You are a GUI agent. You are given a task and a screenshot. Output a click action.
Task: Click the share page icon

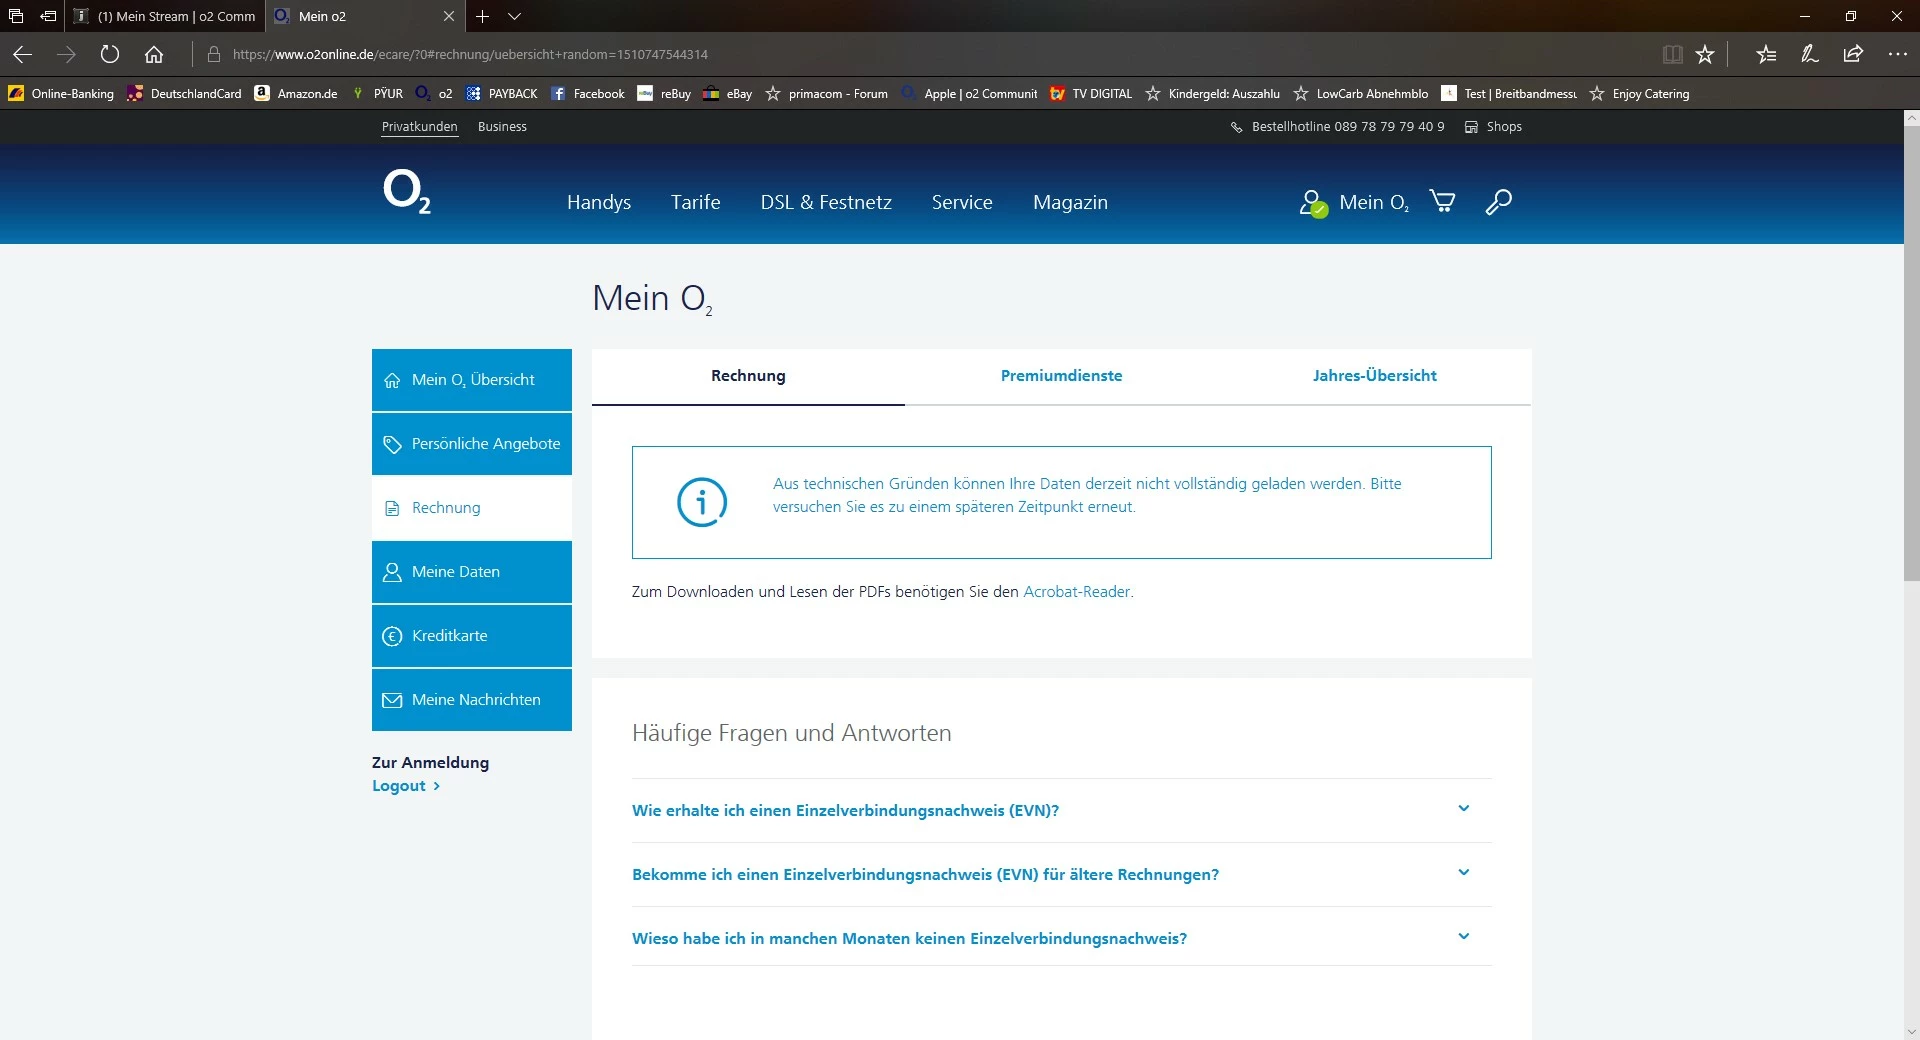1853,54
